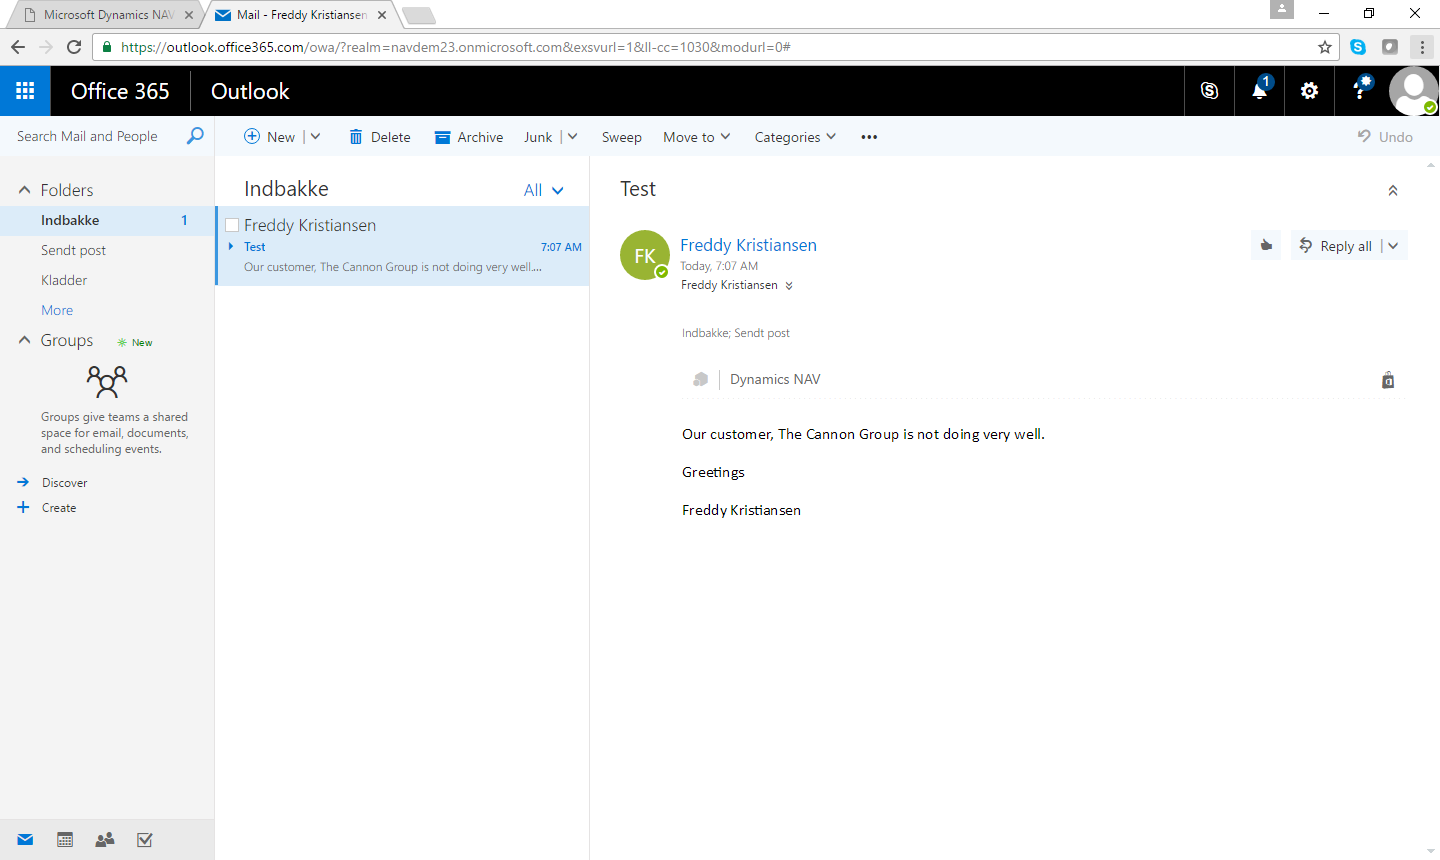Select the Freddy Kristiansen message checkbox

click(x=232, y=225)
